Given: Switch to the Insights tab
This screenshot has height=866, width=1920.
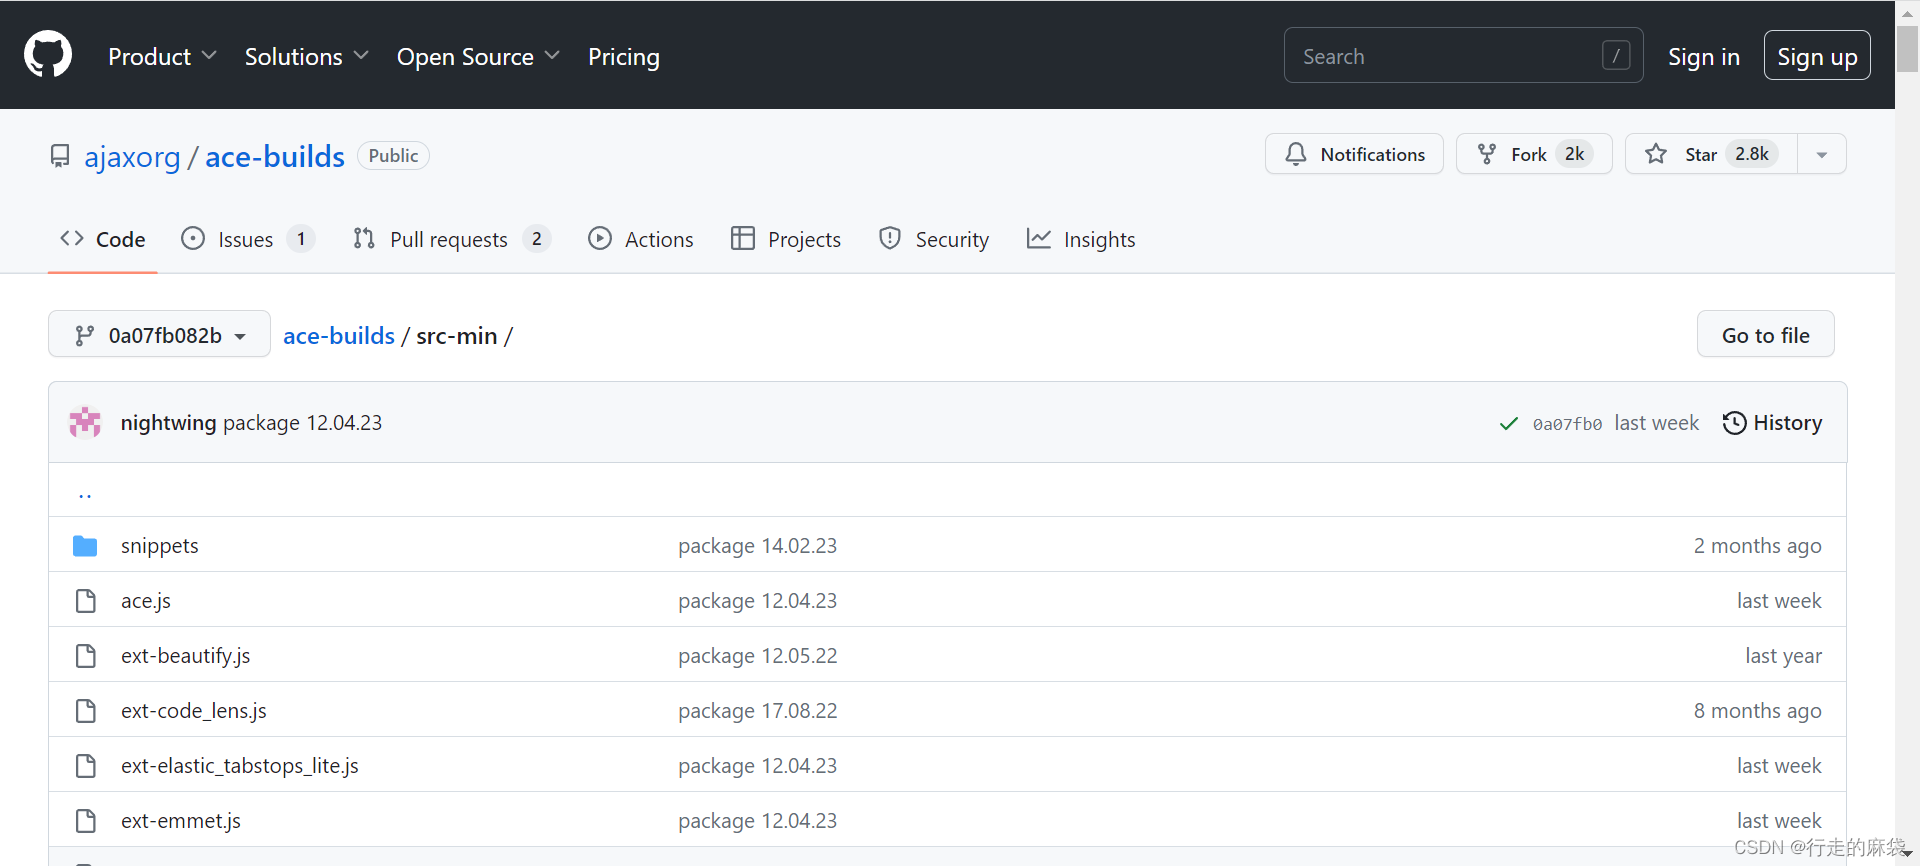Looking at the screenshot, I should (1081, 239).
